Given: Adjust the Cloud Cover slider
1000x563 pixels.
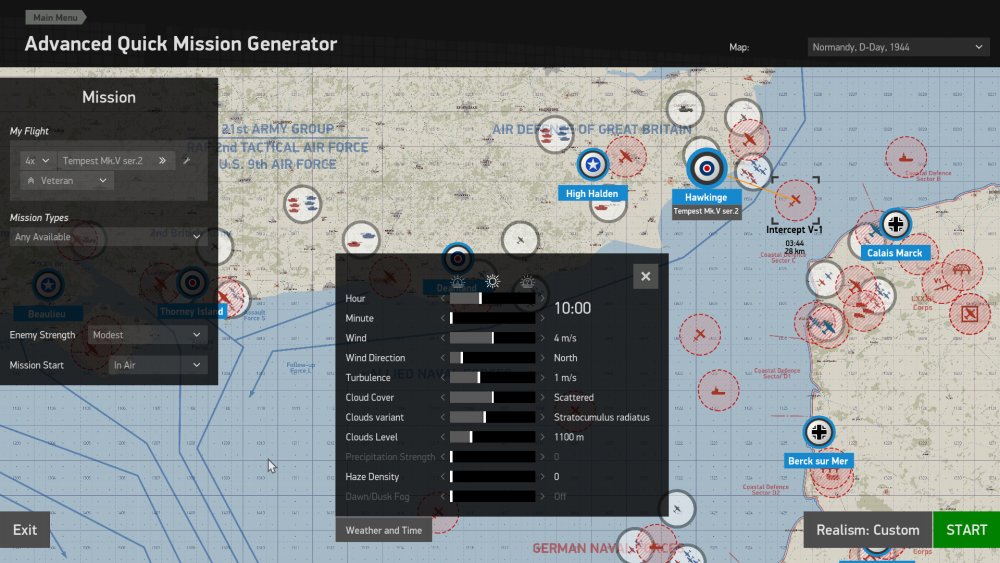Looking at the screenshot, I should pyautogui.click(x=492, y=397).
